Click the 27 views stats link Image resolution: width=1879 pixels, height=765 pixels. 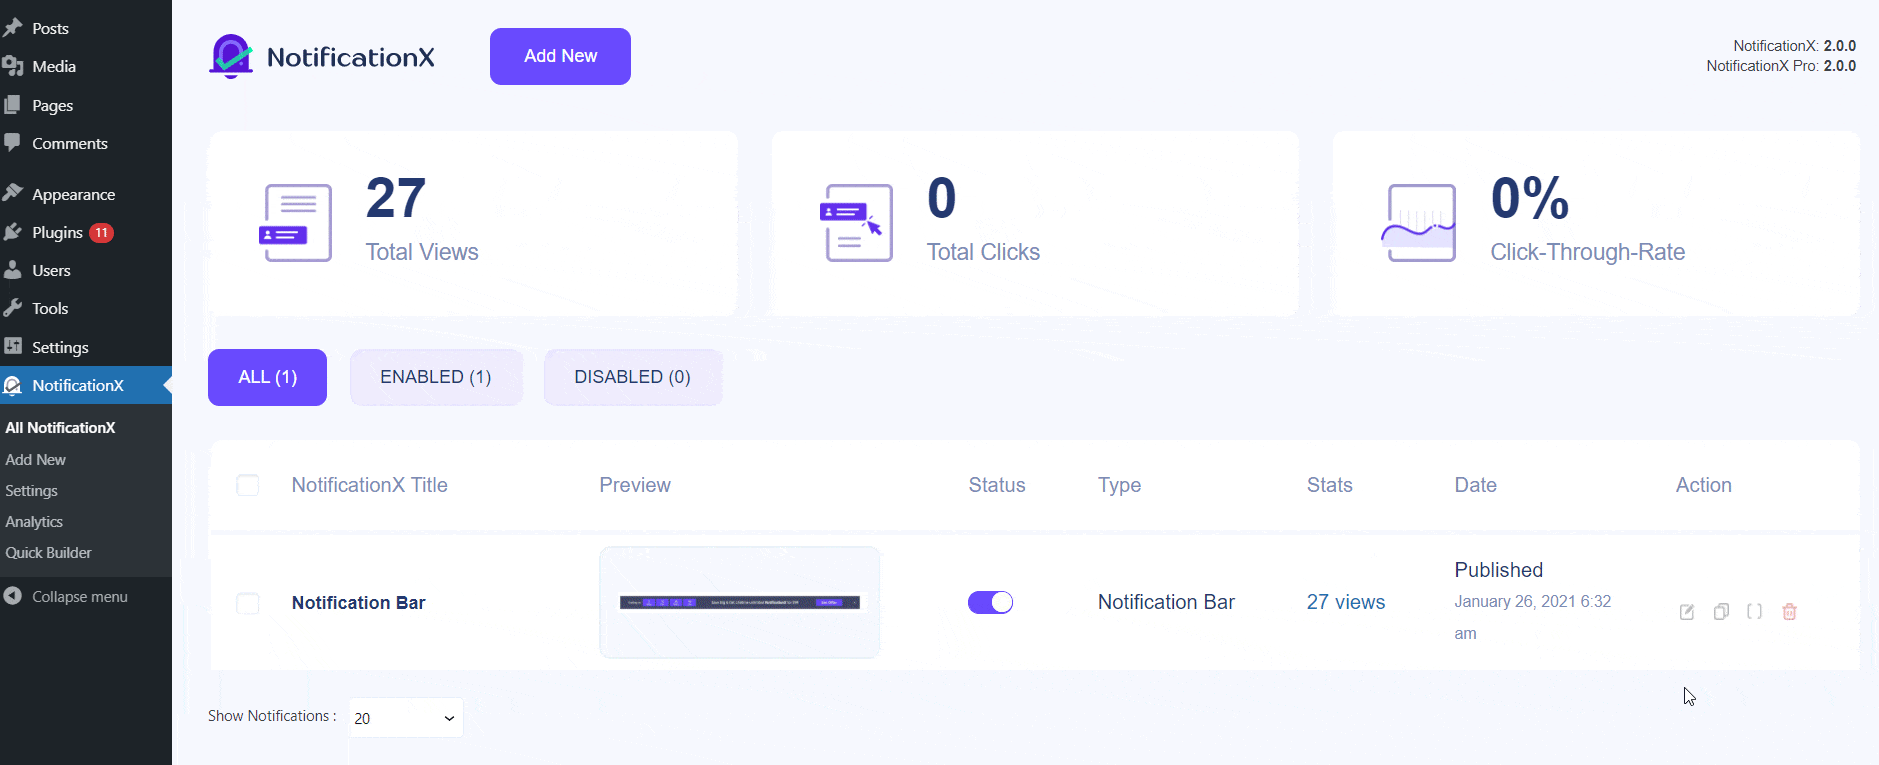tap(1346, 602)
